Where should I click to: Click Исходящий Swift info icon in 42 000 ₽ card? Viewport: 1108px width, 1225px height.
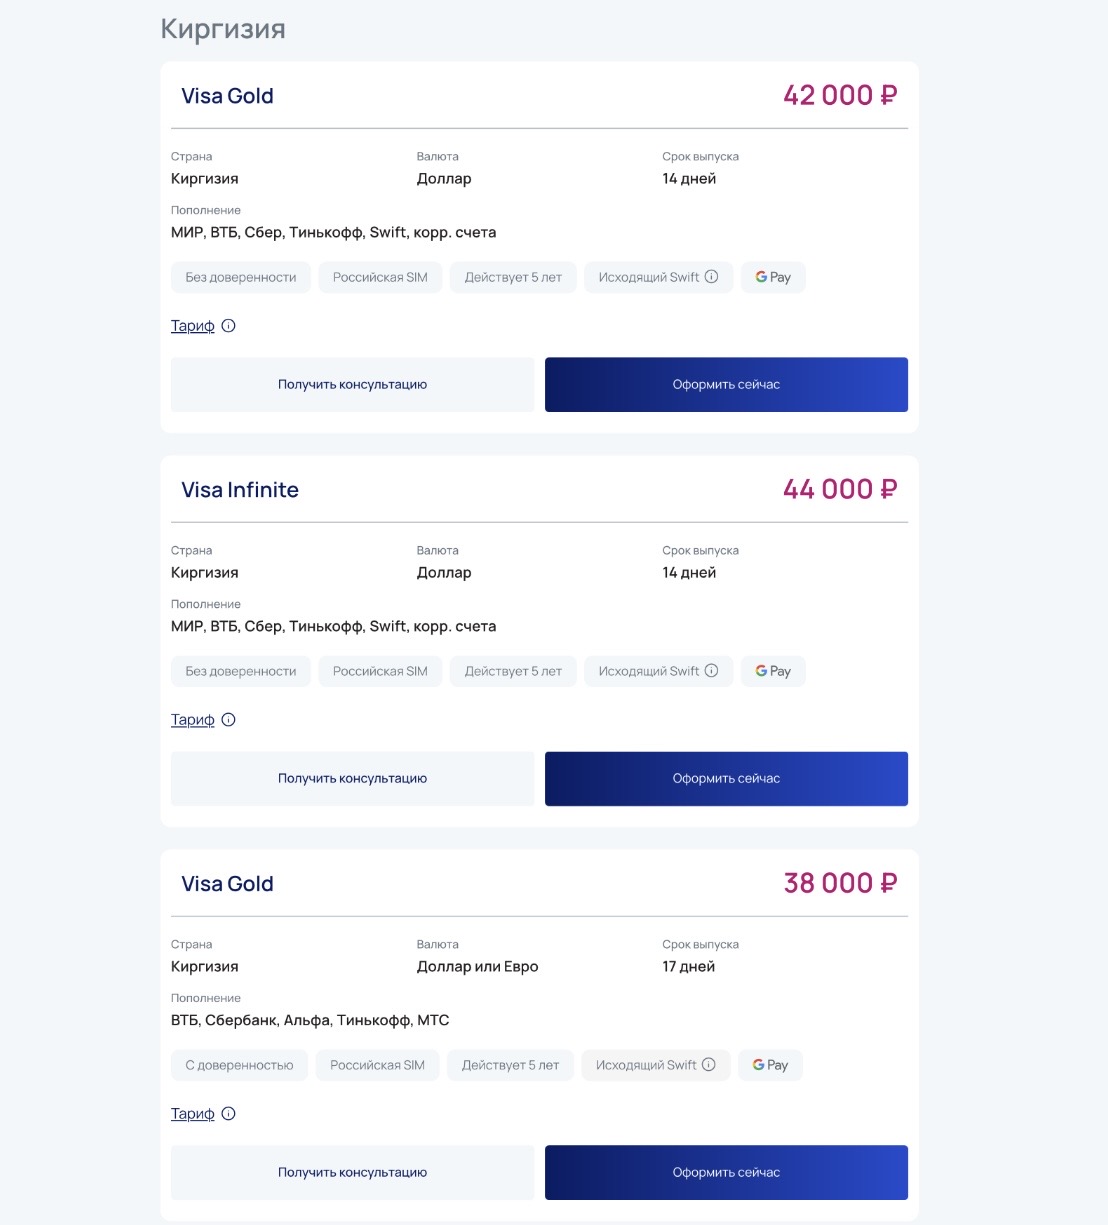(712, 277)
